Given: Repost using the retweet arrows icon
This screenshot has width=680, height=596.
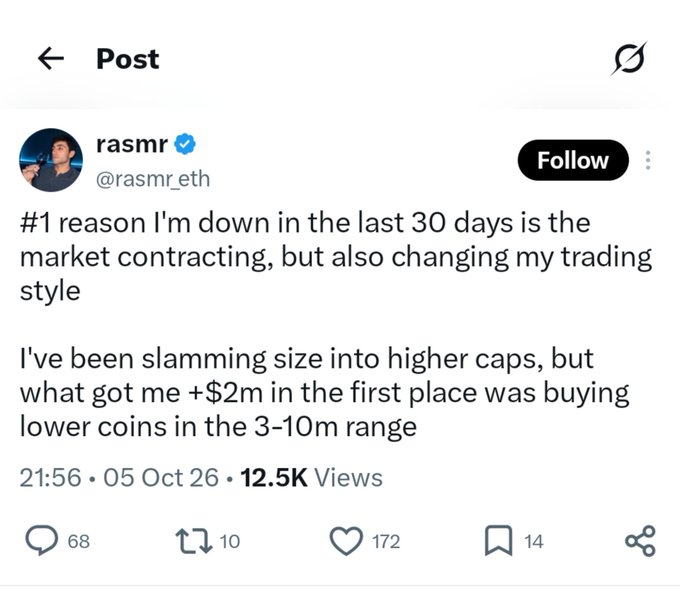Looking at the screenshot, I should coord(194,540).
